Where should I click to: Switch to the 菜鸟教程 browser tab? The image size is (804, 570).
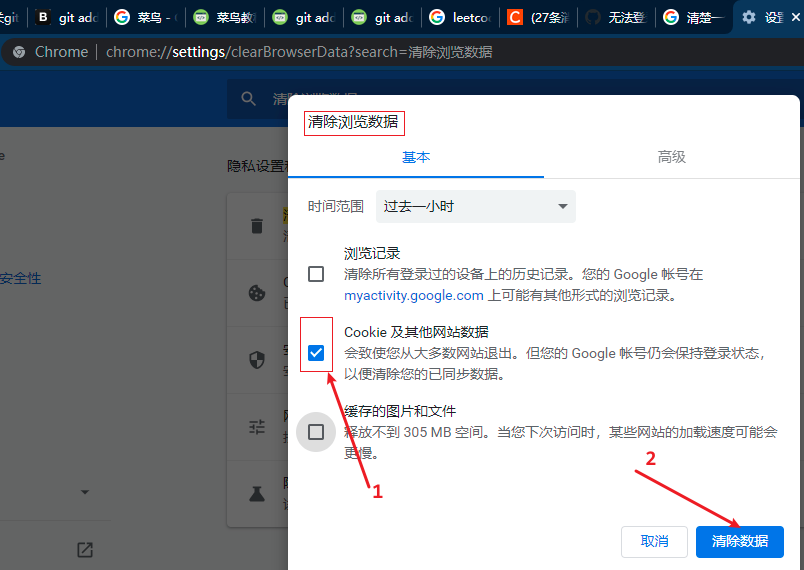point(225,17)
